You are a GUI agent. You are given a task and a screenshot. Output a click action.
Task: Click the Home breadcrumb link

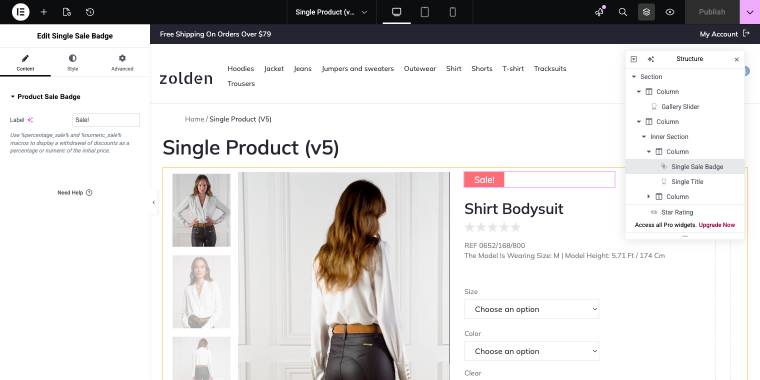194,119
